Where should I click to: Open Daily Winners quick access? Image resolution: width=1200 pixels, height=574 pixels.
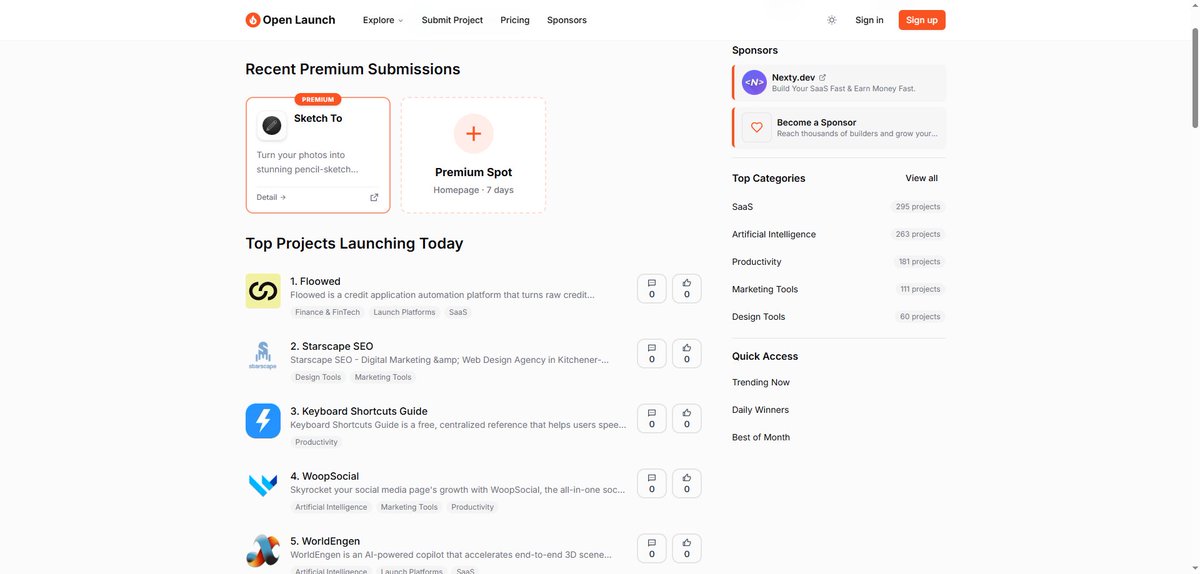coord(760,410)
